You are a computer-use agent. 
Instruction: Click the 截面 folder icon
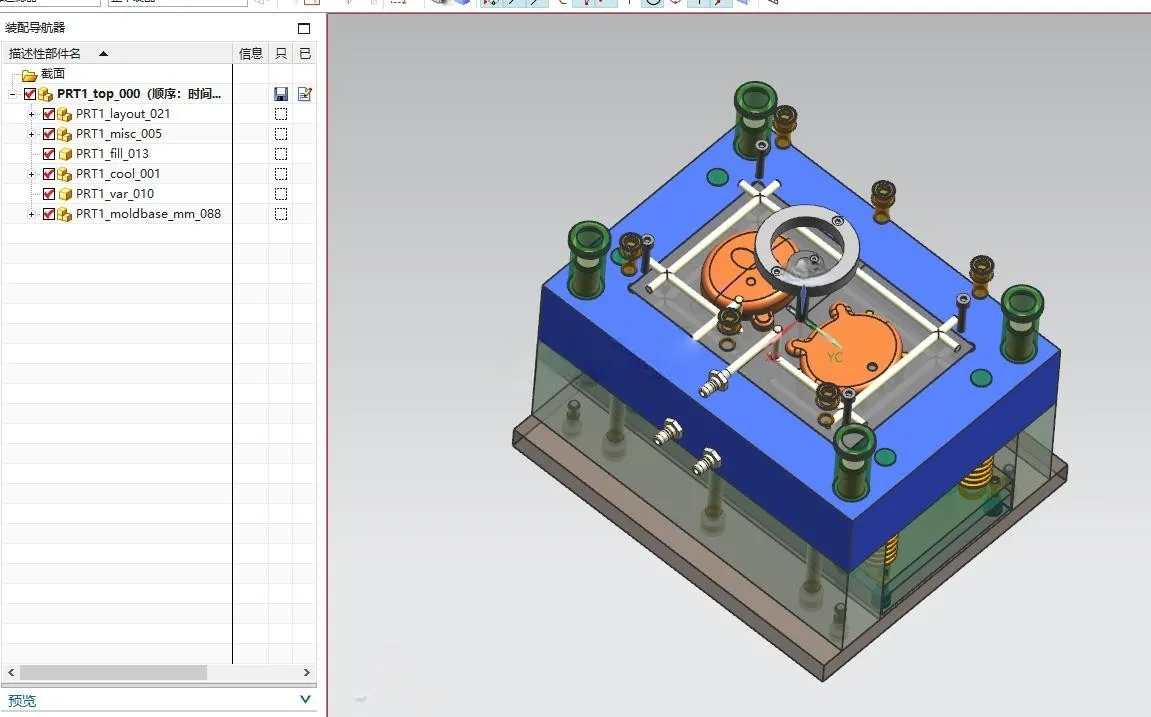tap(29, 75)
